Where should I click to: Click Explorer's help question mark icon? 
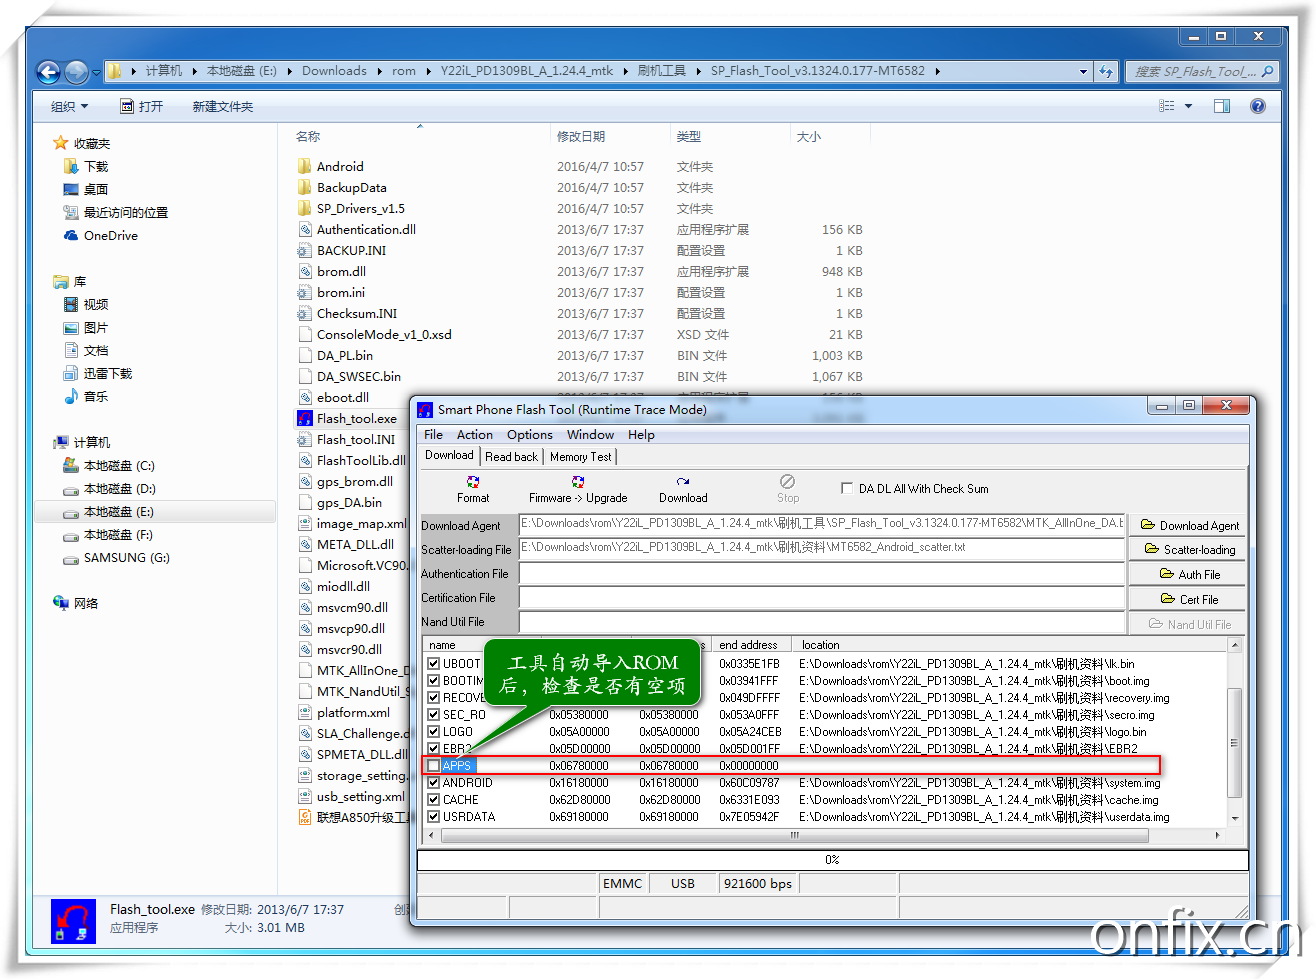coord(1258,106)
